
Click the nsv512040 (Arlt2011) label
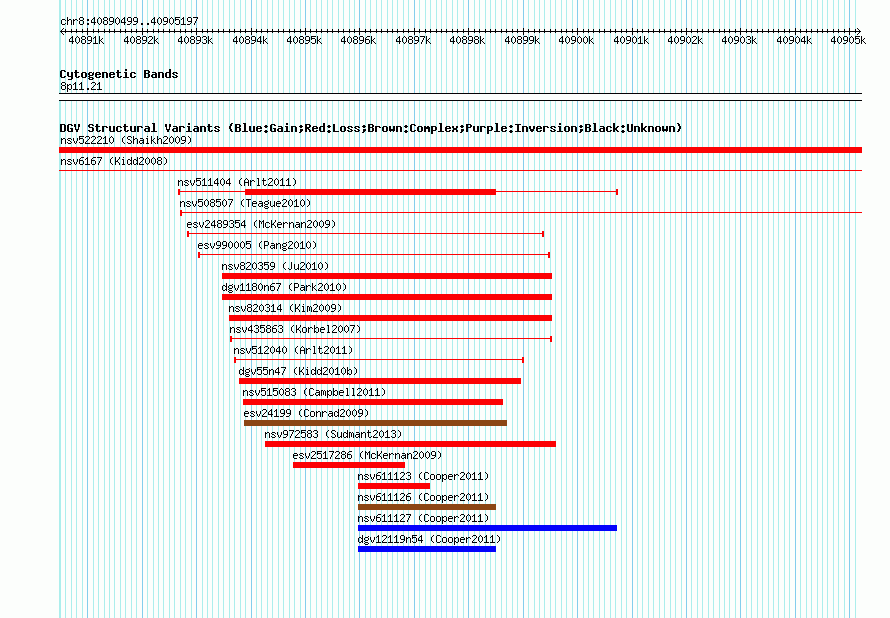point(293,350)
